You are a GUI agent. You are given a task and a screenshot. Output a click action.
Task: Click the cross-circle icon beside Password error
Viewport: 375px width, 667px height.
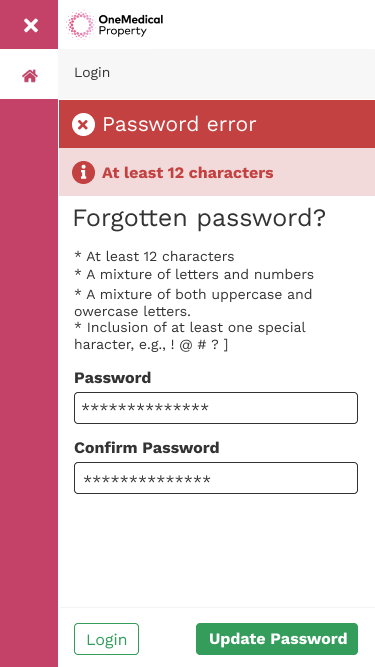pos(83,125)
